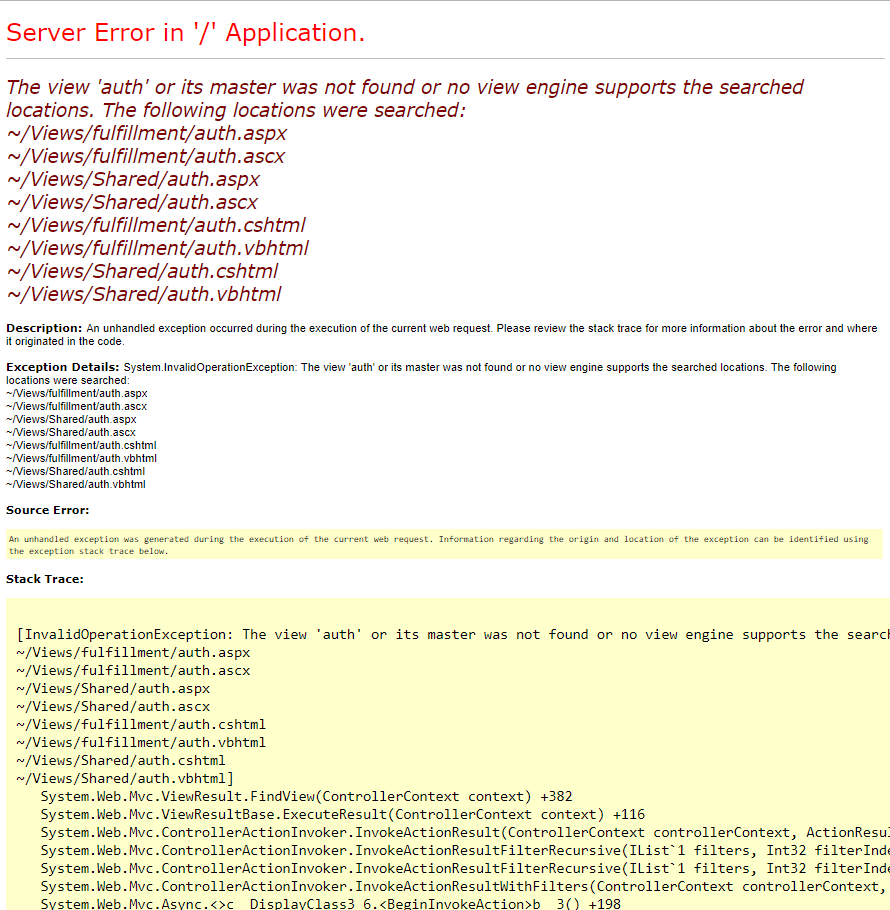This screenshot has width=890, height=910.
Task: Click the red italic "The view 'auth' or its master" message
Action: click(x=405, y=98)
